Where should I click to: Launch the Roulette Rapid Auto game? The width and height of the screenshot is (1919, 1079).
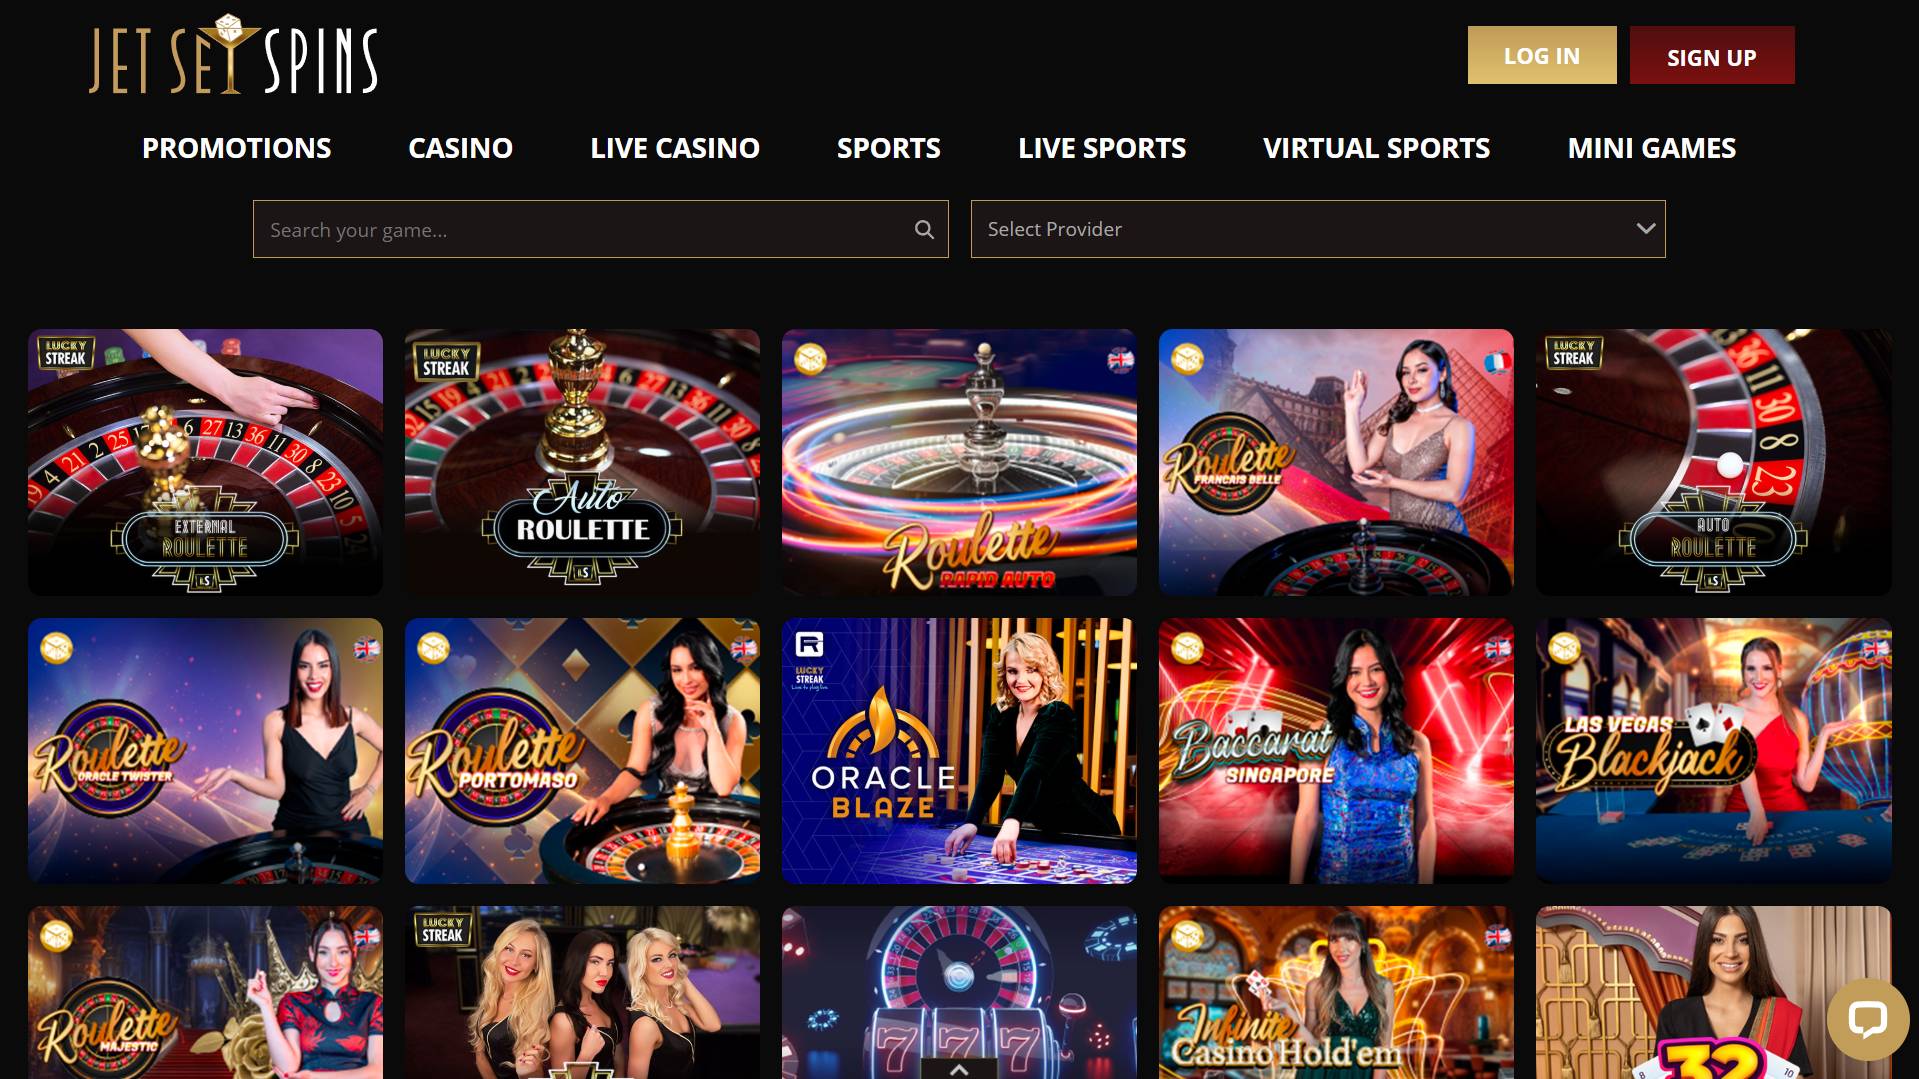click(x=959, y=462)
